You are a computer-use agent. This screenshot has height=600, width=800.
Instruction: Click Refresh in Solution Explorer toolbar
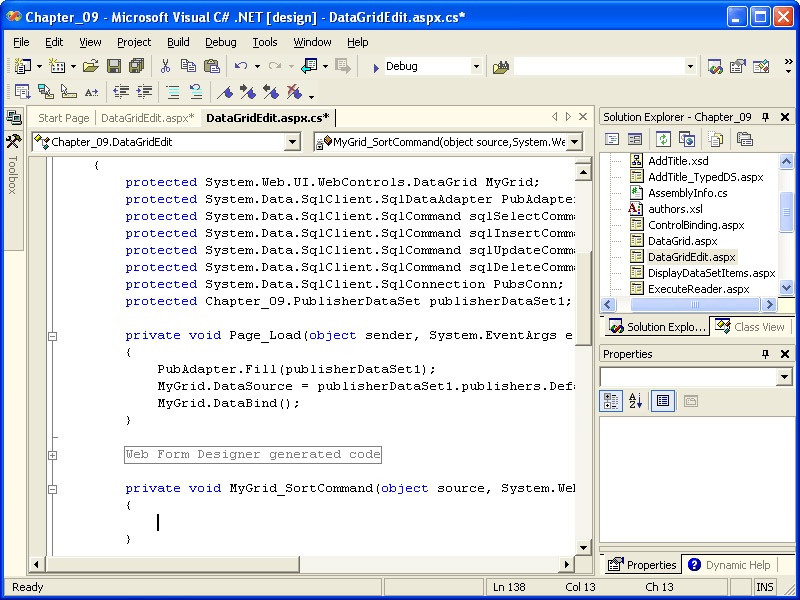click(663, 139)
